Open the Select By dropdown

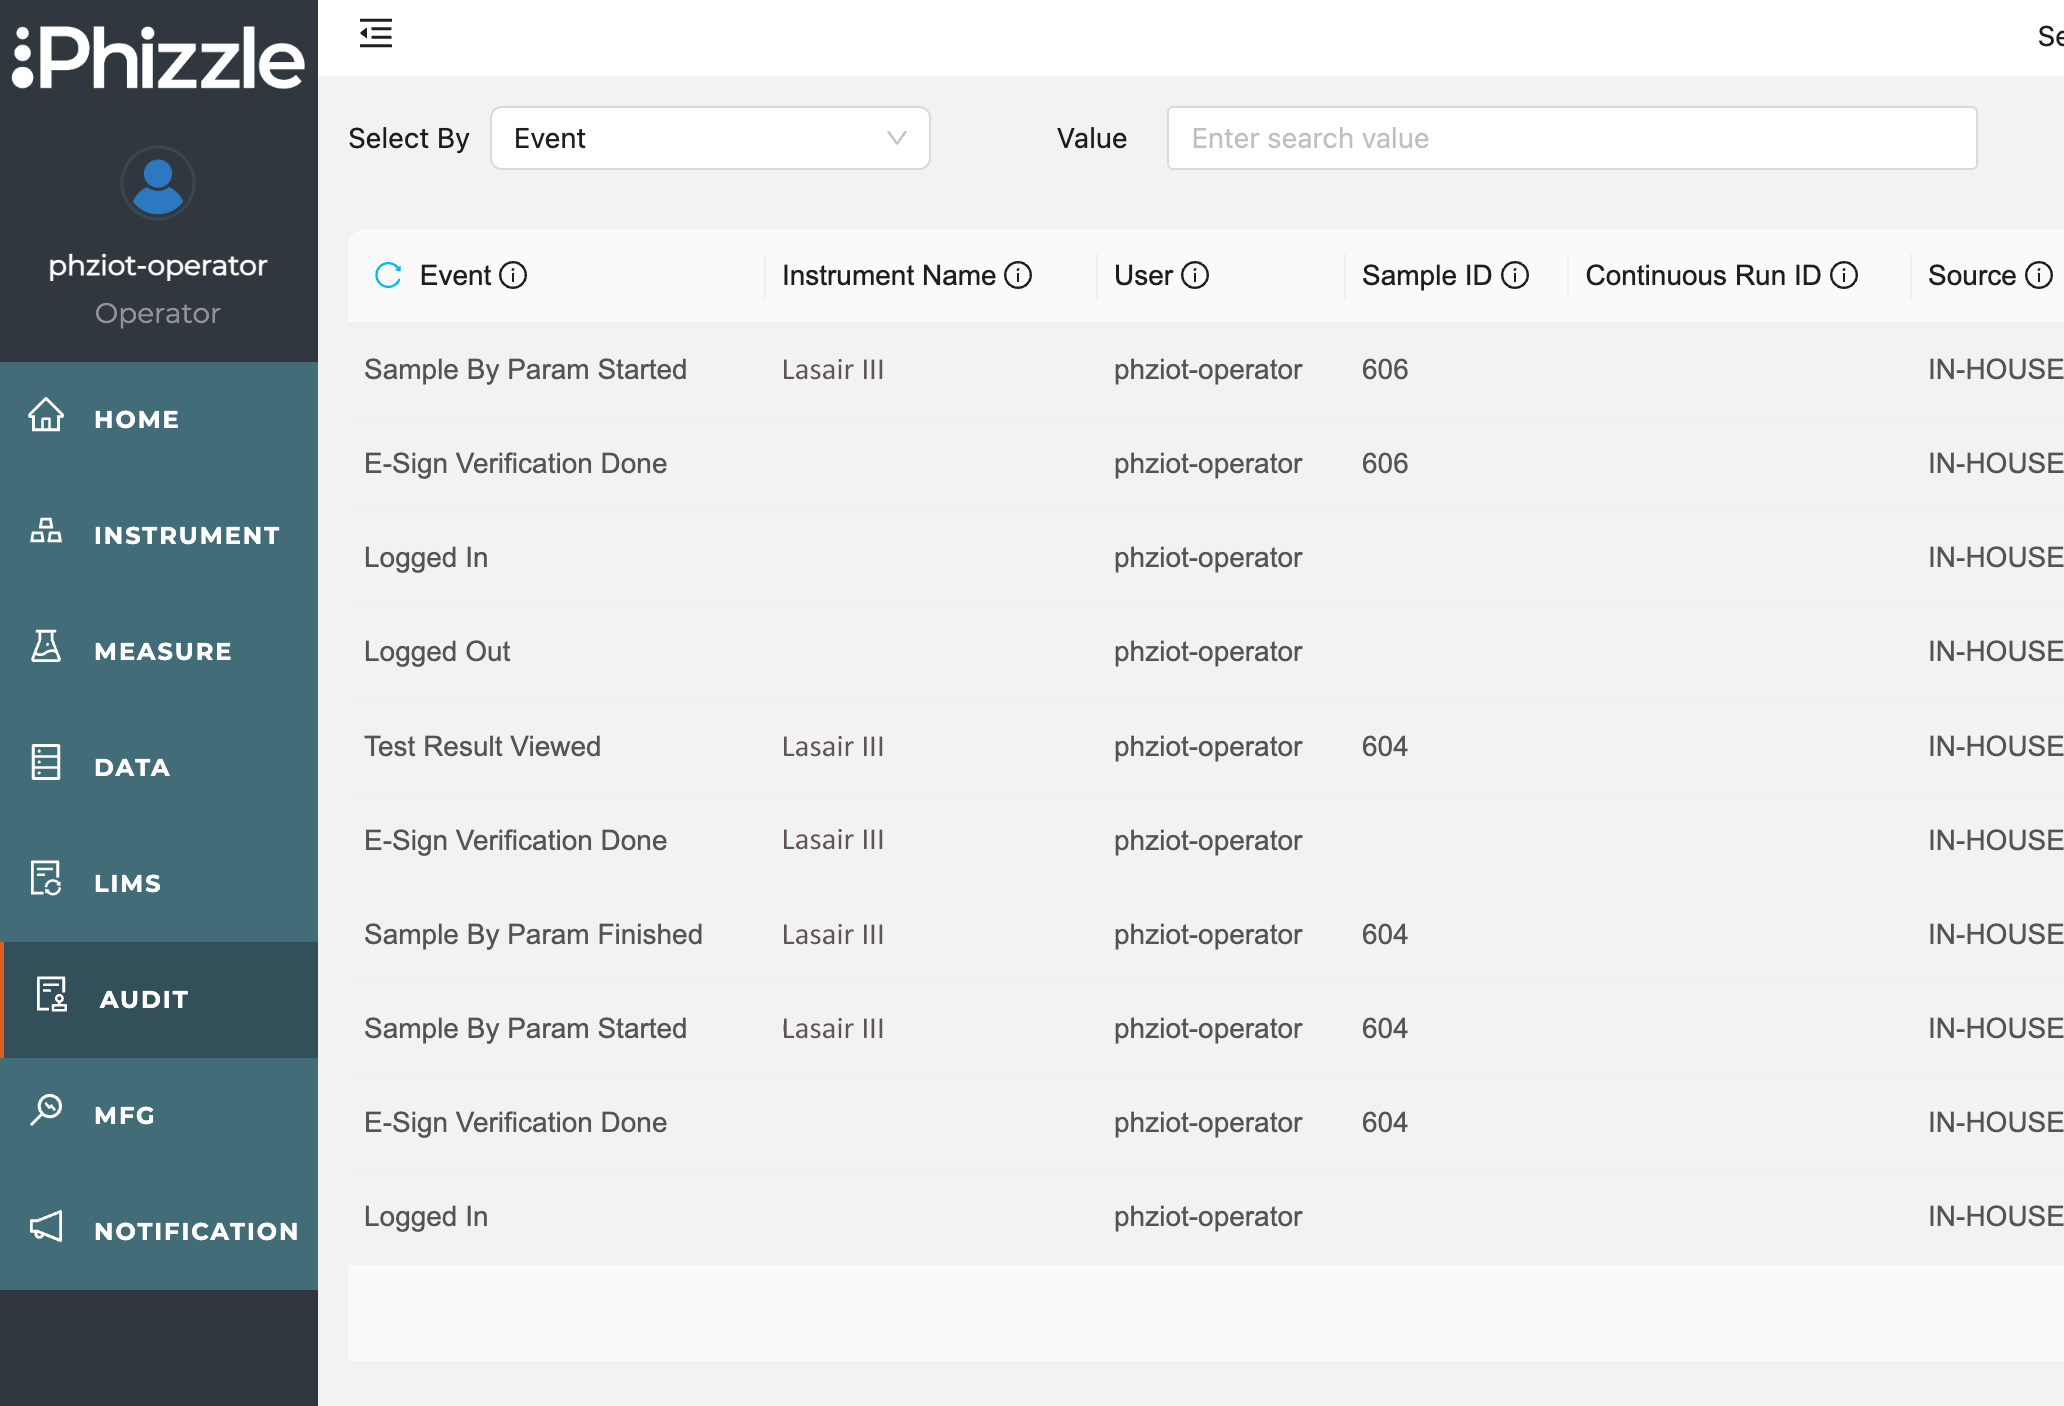(x=710, y=138)
